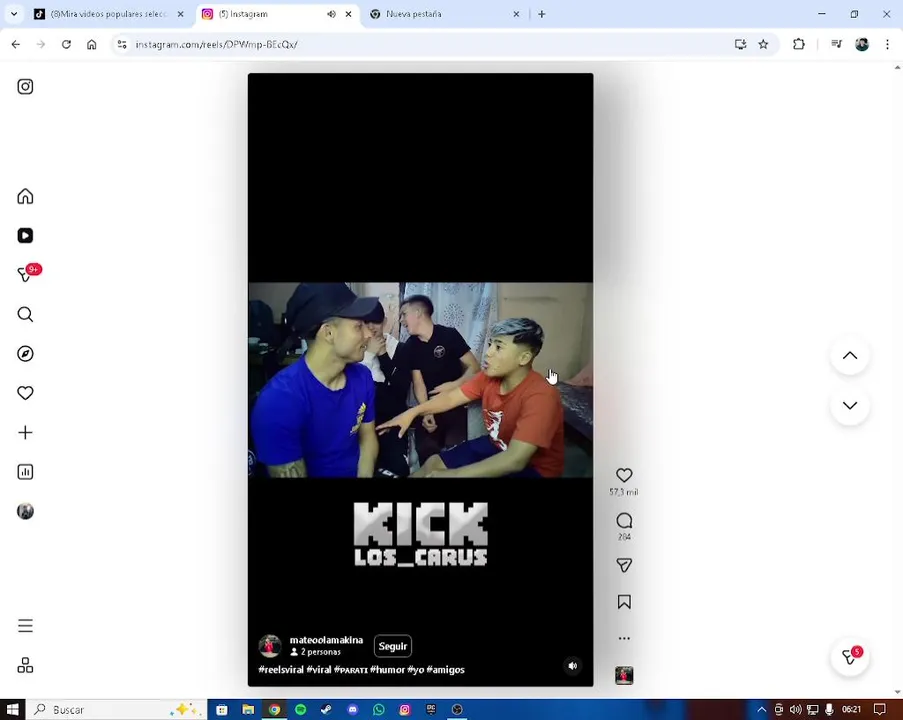Pause the reel by clicking the video
Viewport: 903px width, 720px height.
pyautogui.click(x=420, y=380)
